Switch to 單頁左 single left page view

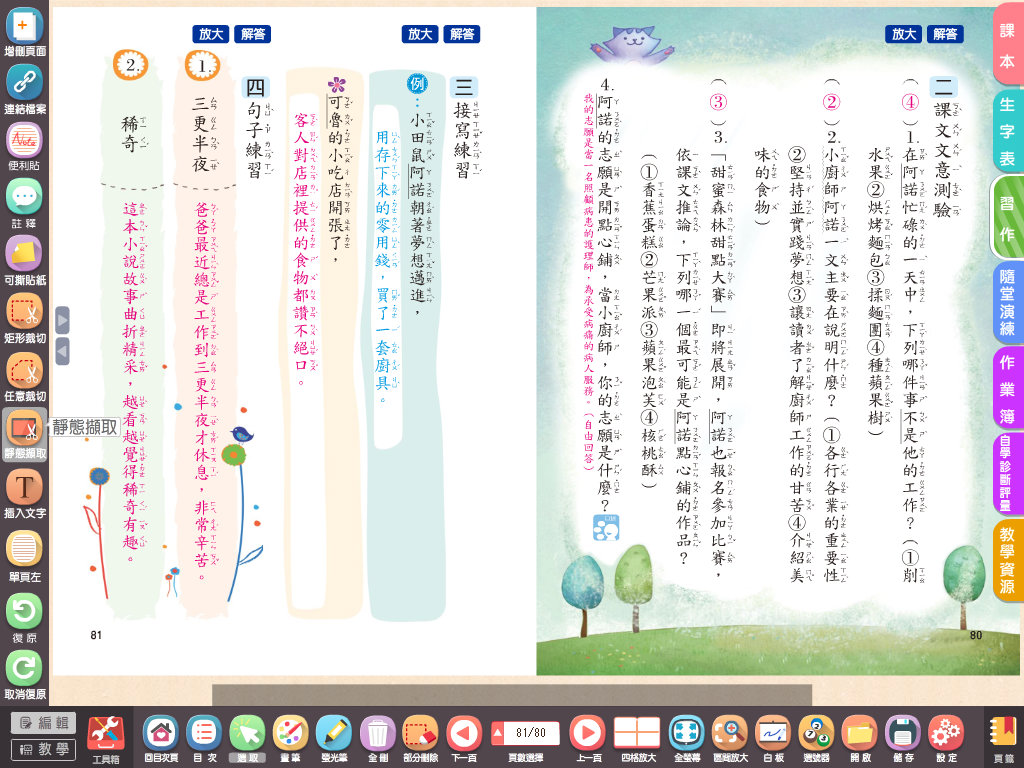coord(24,556)
